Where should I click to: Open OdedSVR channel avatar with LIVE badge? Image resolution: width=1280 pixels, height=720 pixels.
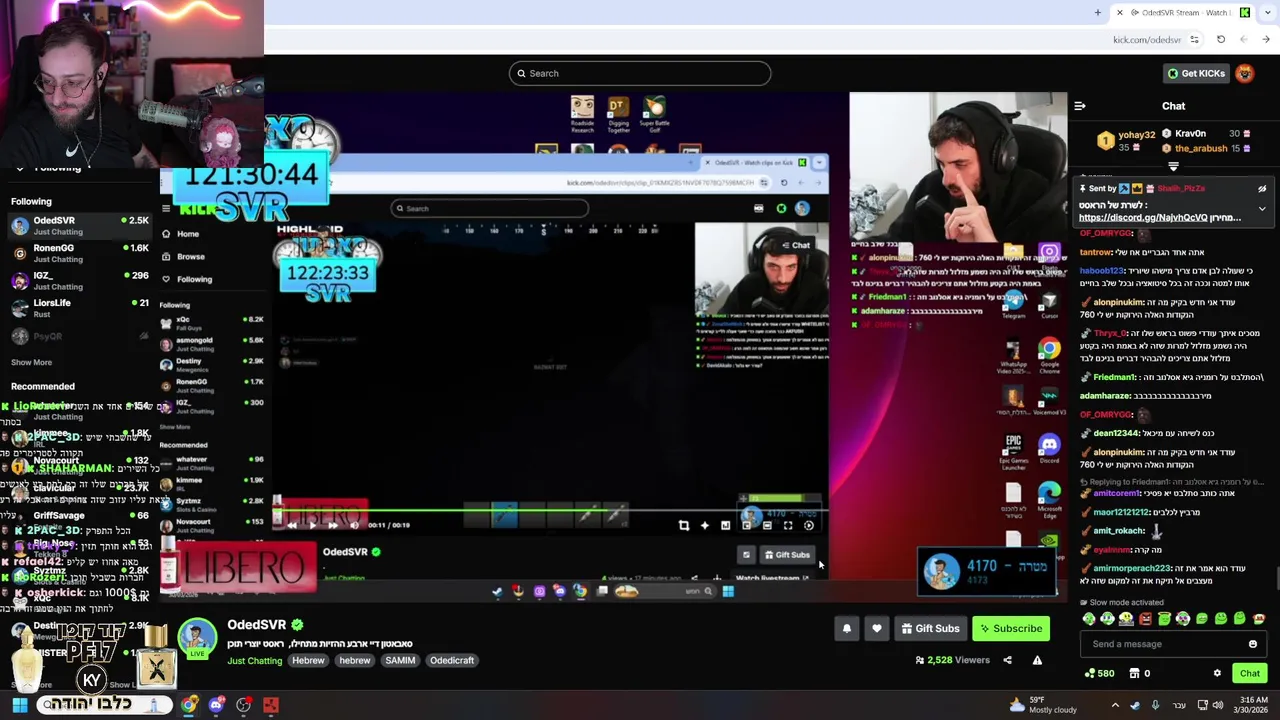pos(197,640)
